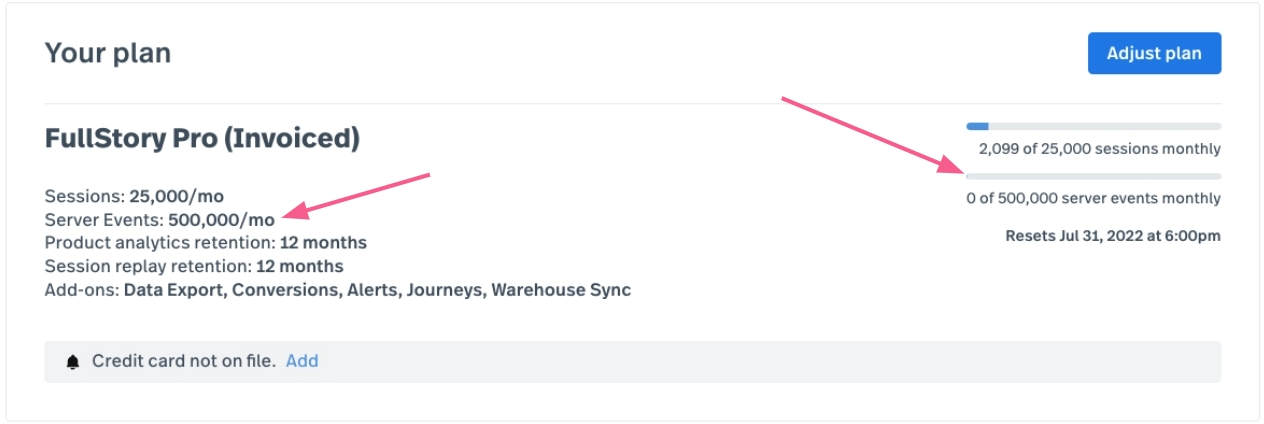Select Product analytics retention 12 months text
The width and height of the screenshot is (1264, 424).
206,243
